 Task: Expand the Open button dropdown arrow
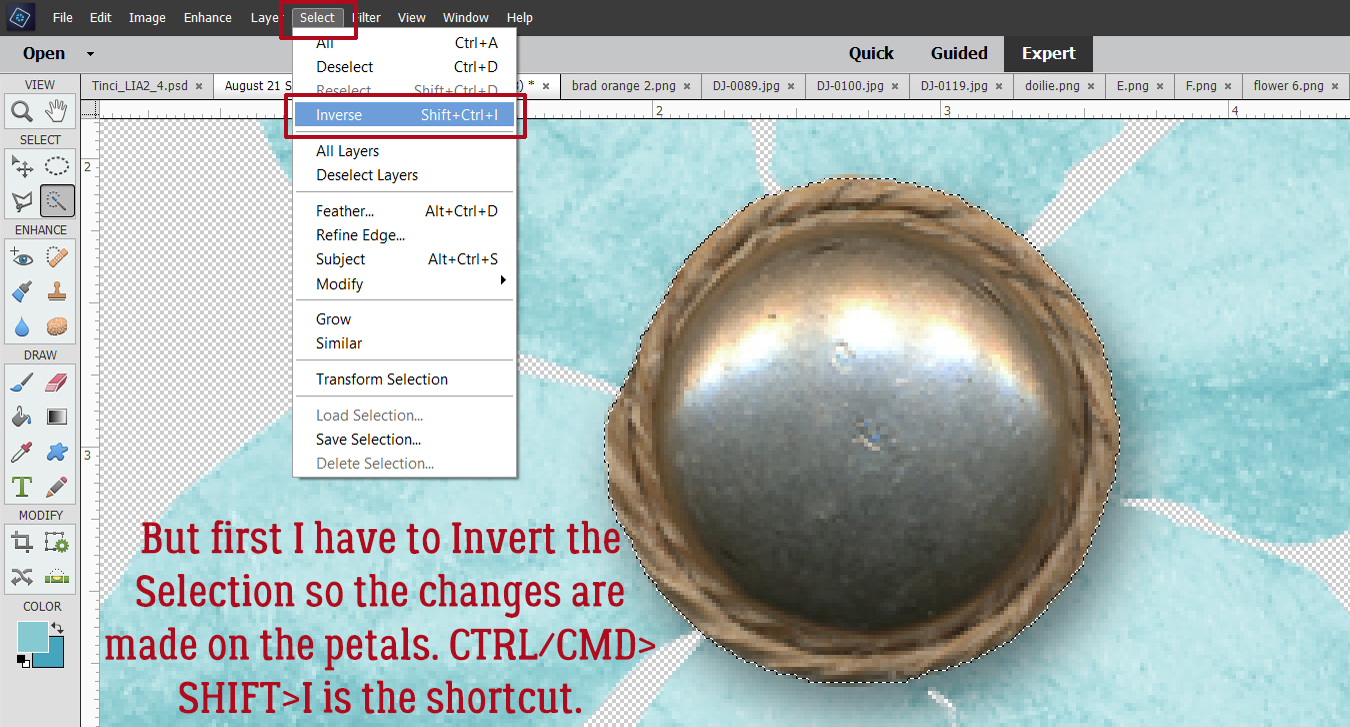click(x=90, y=54)
